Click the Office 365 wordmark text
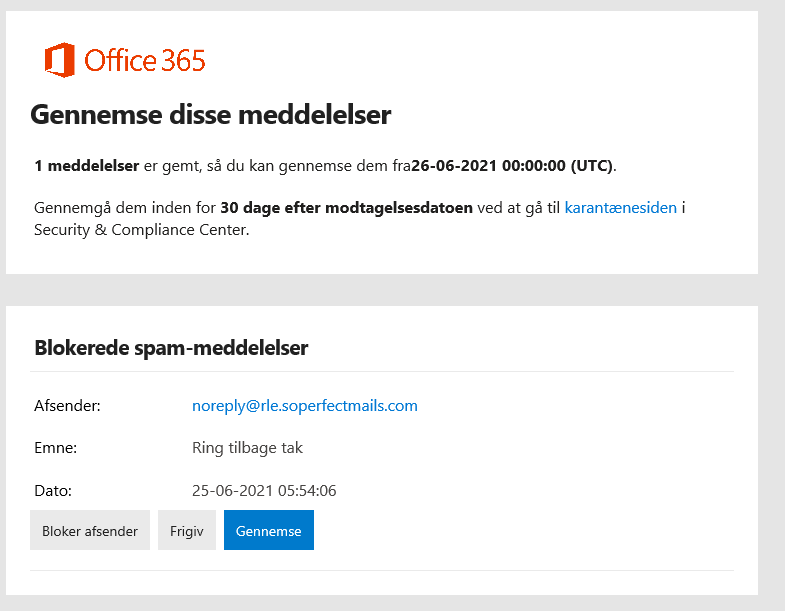The height and width of the screenshot is (611, 785). point(145,61)
